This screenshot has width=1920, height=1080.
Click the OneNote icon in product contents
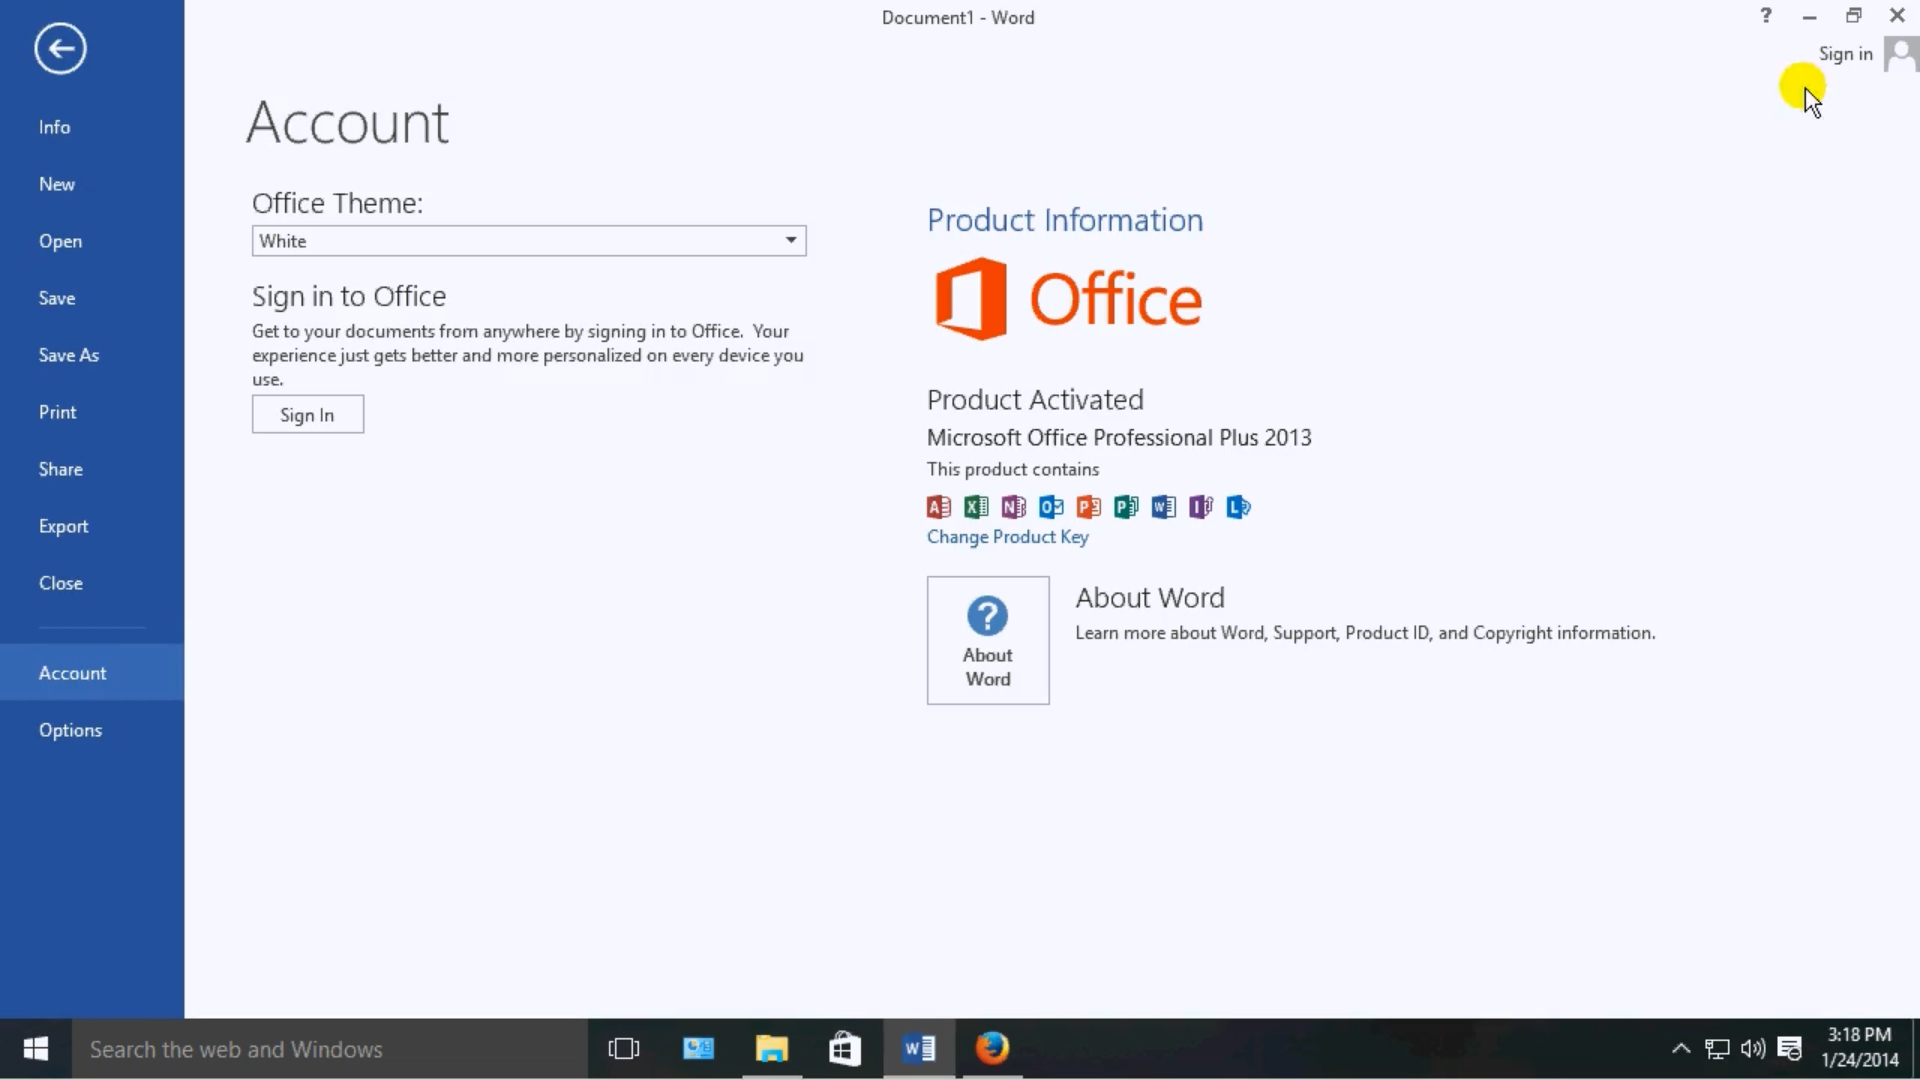pos(1013,506)
